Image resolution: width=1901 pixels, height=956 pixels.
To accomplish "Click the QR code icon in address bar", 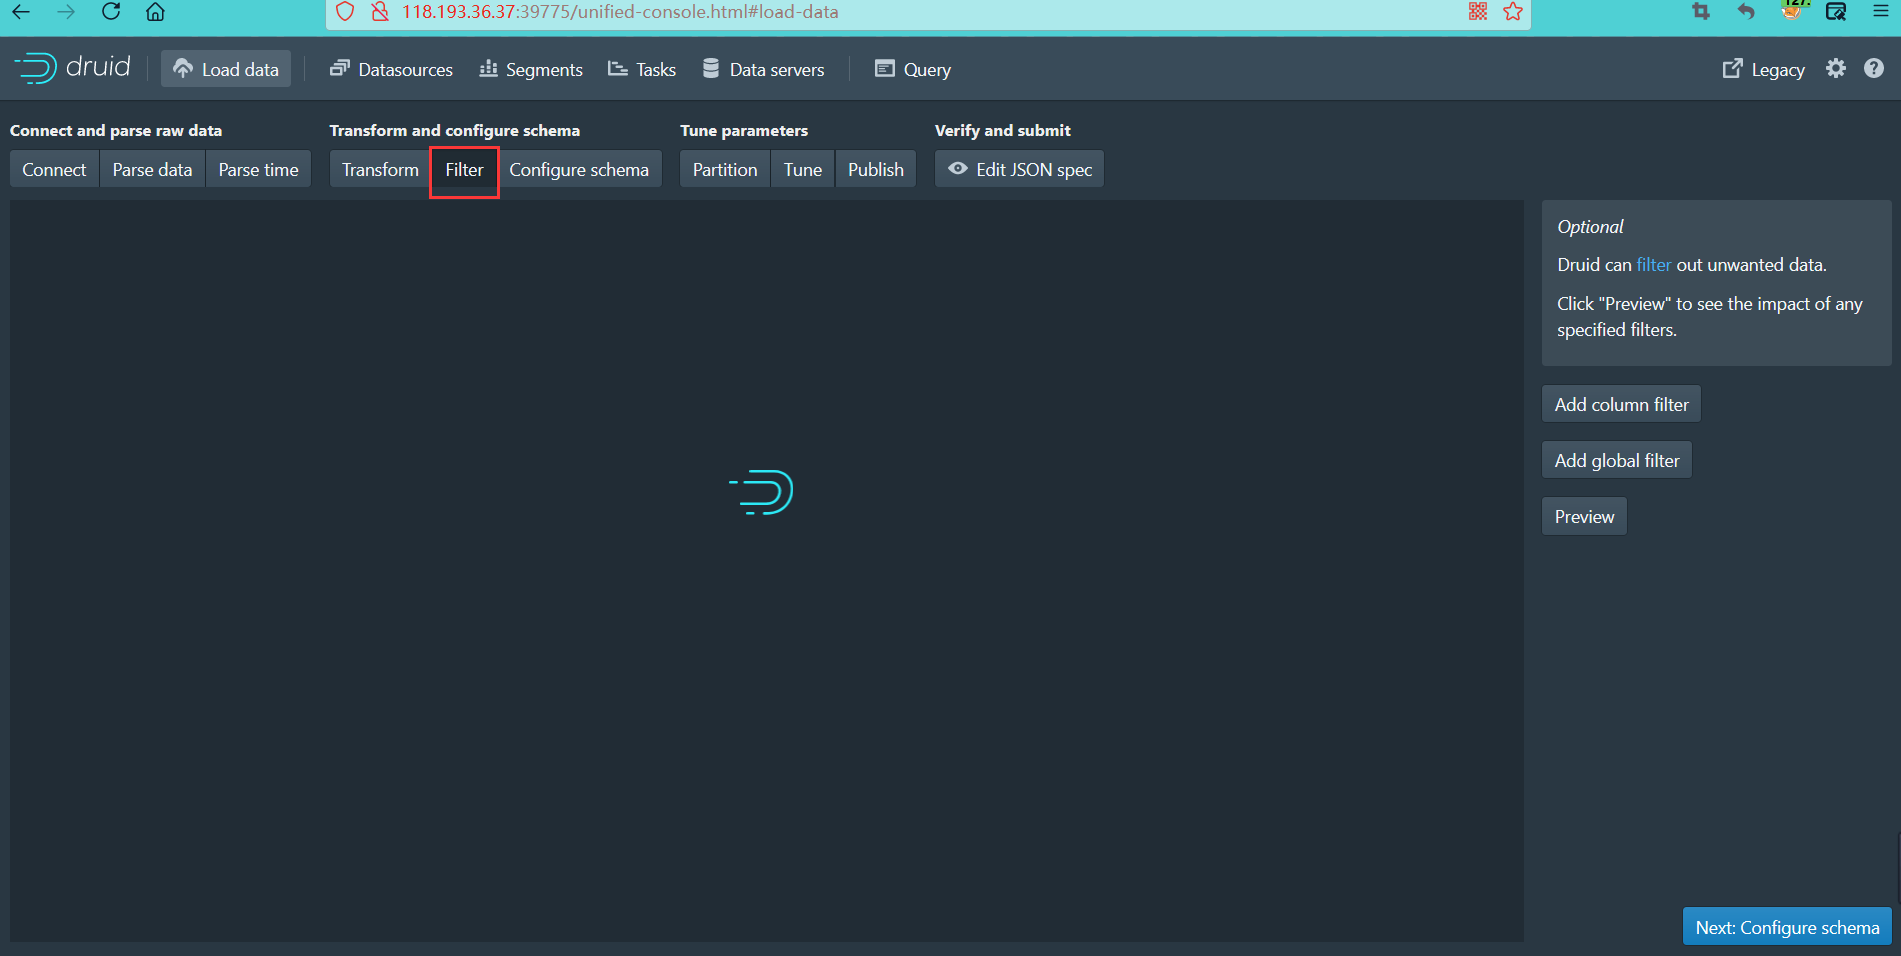I will point(1478,11).
